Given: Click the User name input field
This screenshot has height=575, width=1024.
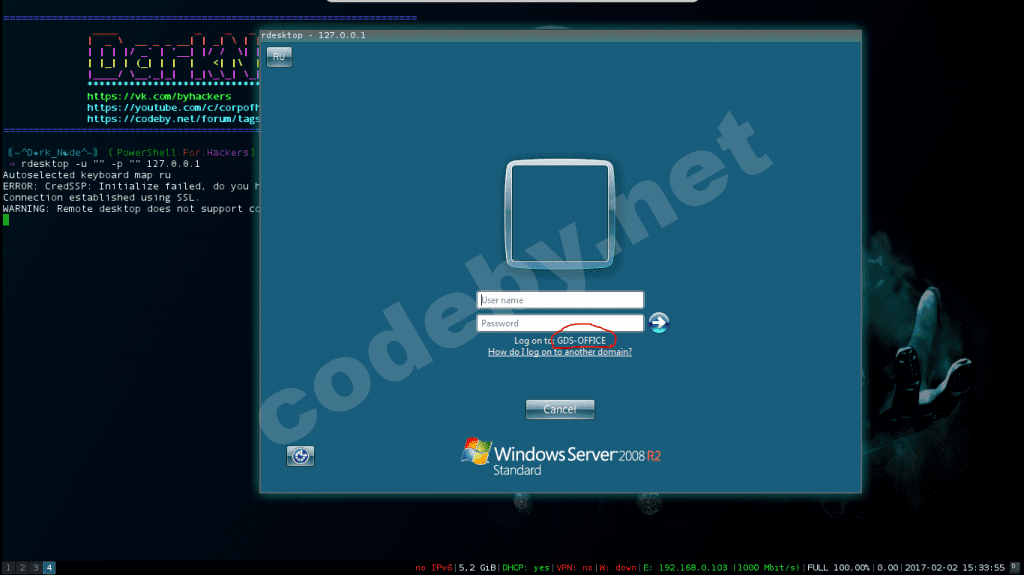Looking at the screenshot, I should point(560,300).
